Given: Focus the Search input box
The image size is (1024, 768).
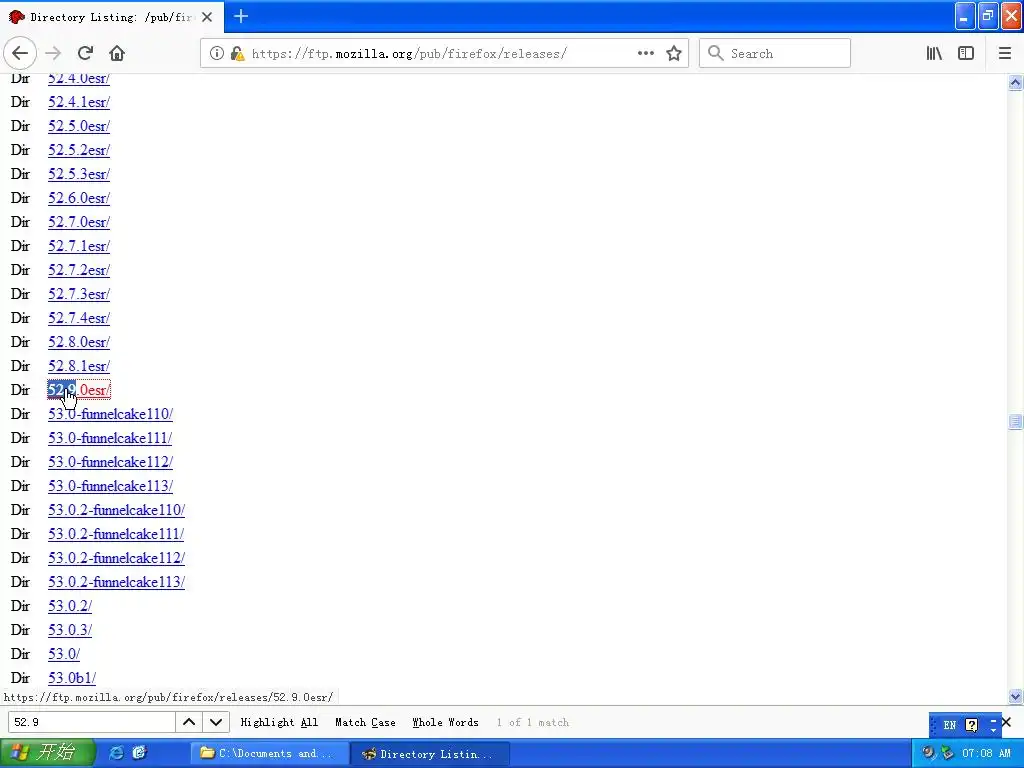Looking at the screenshot, I should tap(775, 53).
